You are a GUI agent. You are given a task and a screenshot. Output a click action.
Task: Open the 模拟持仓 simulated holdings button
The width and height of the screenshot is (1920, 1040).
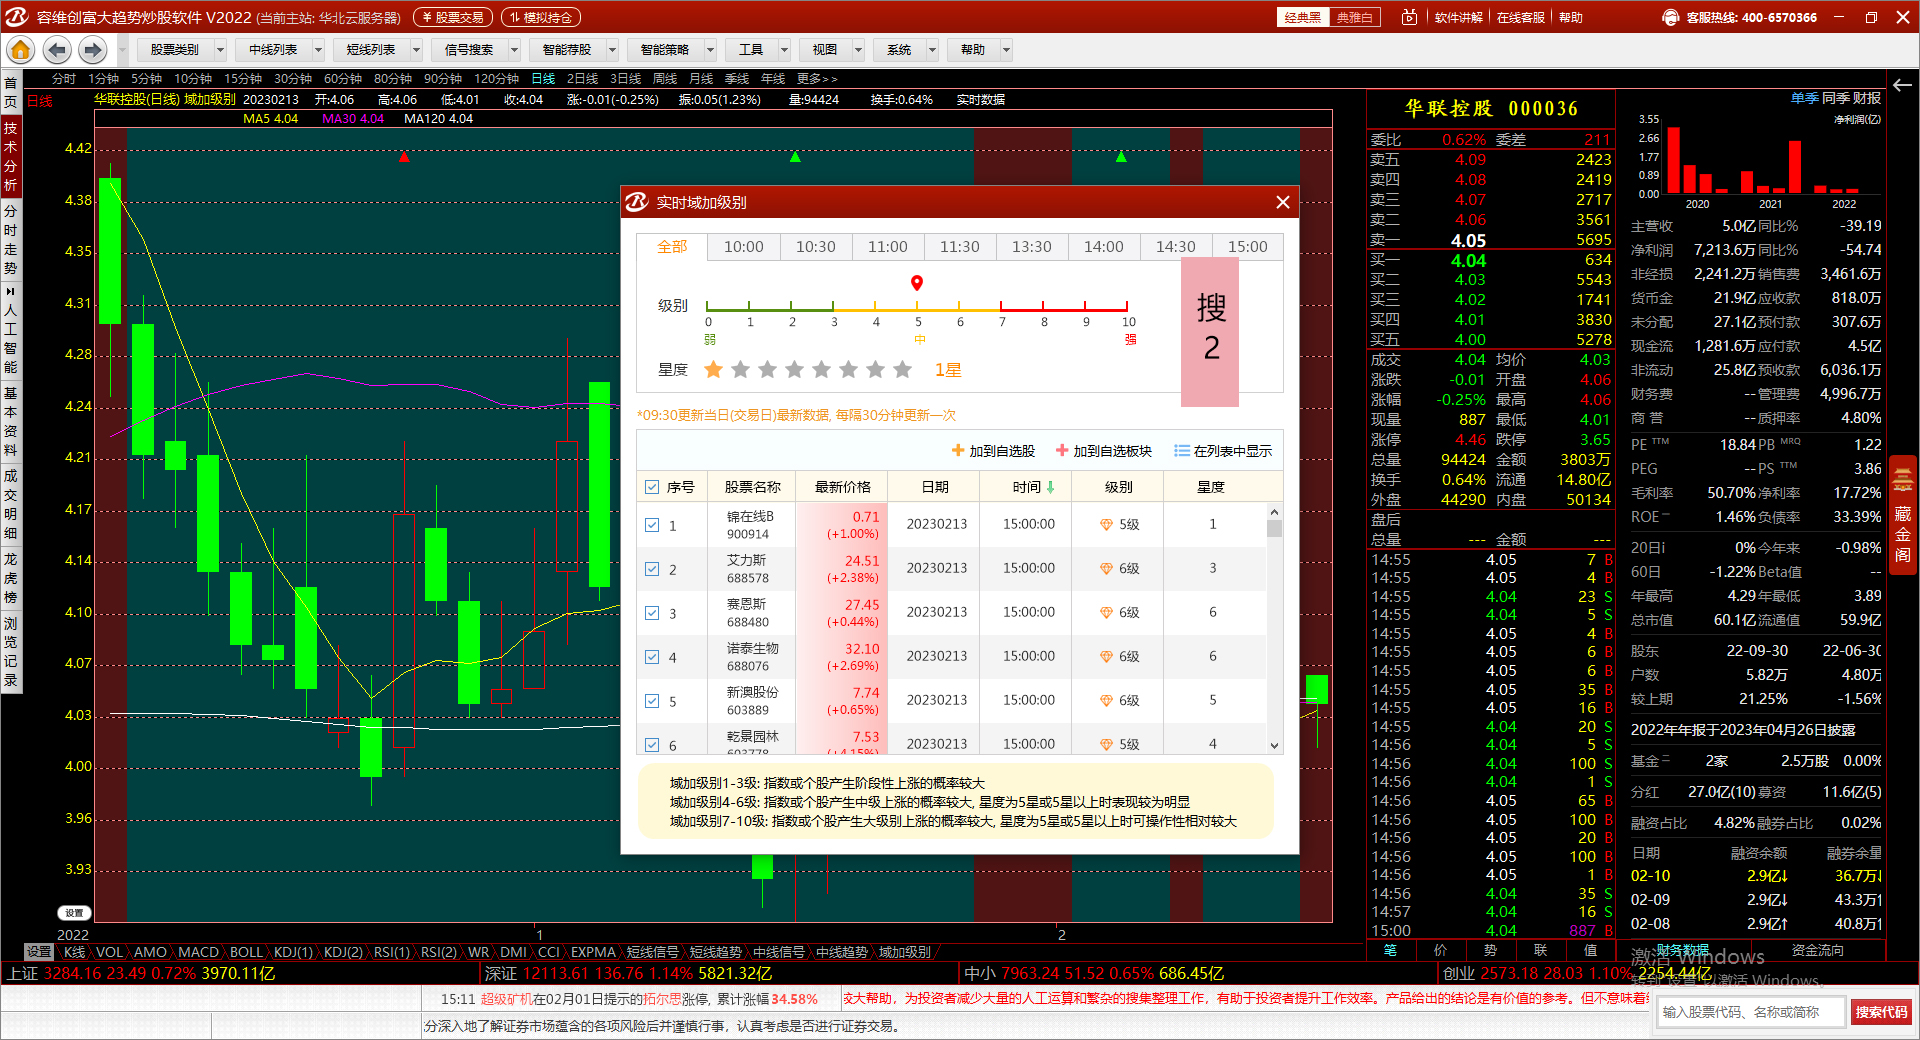click(x=541, y=17)
